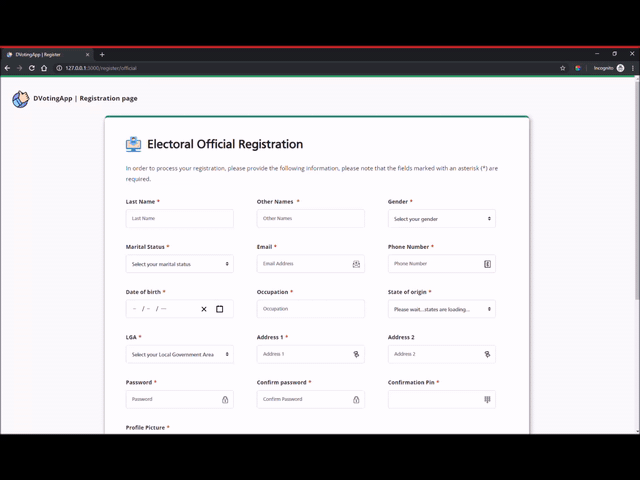
Task: Click the location icon in Address 2 field
Action: (x=487, y=354)
